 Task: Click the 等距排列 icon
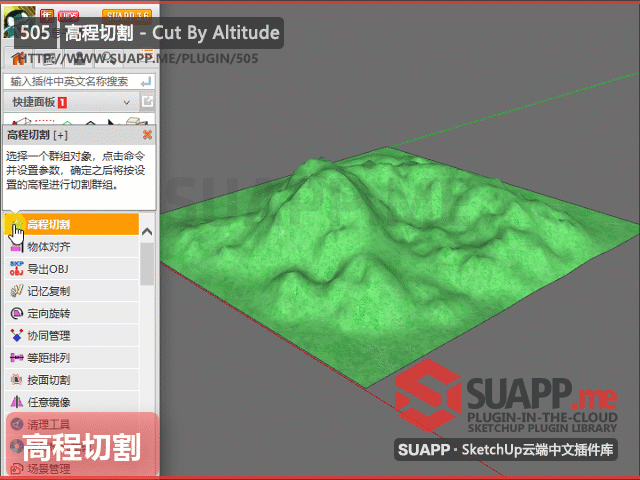(16, 358)
